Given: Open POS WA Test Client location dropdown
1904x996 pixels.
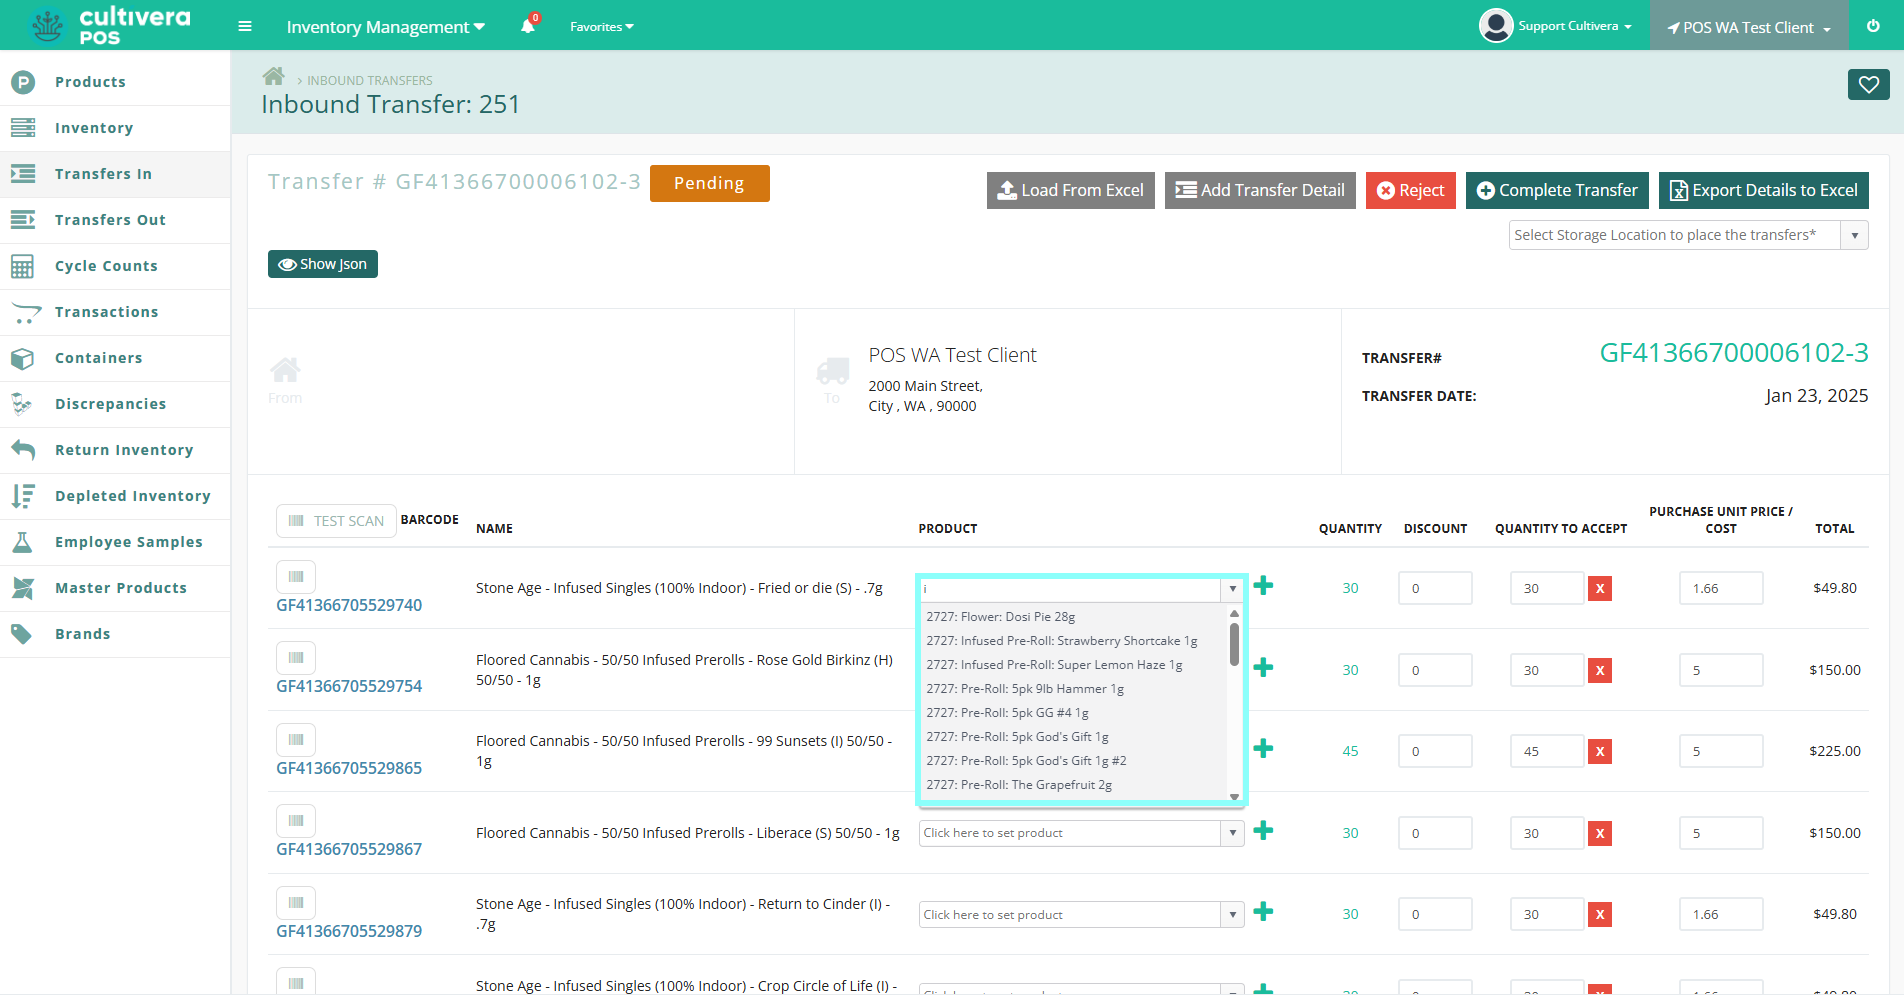Looking at the screenshot, I should [1749, 27].
